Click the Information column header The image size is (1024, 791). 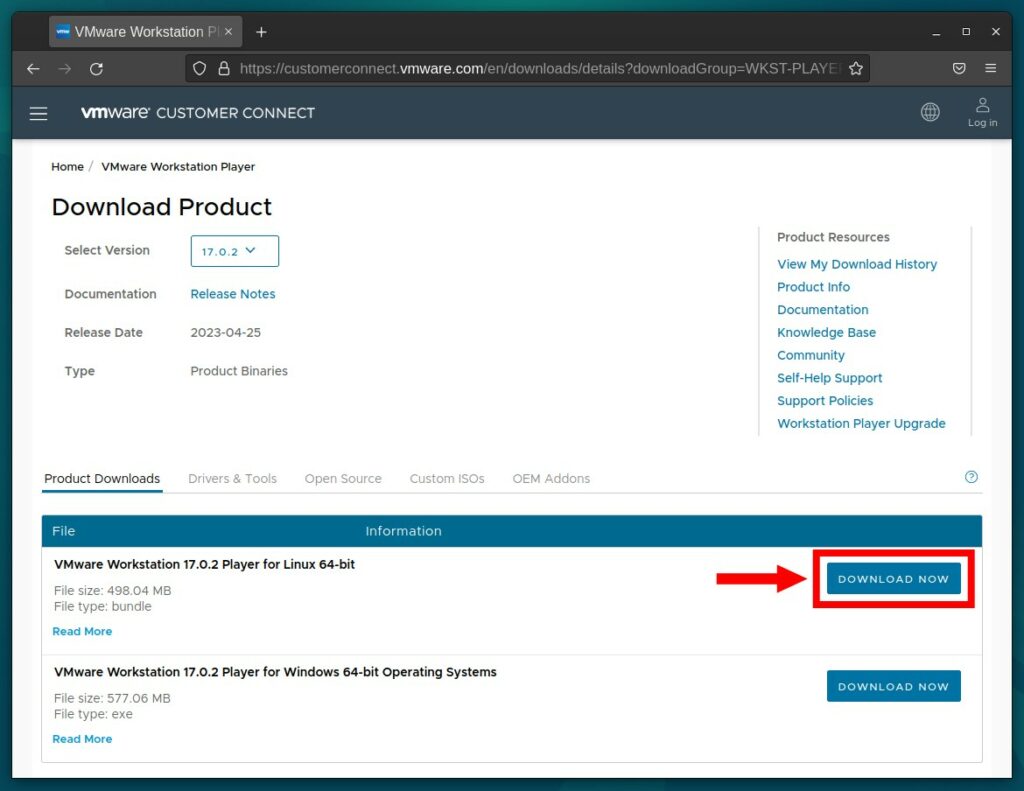(404, 531)
